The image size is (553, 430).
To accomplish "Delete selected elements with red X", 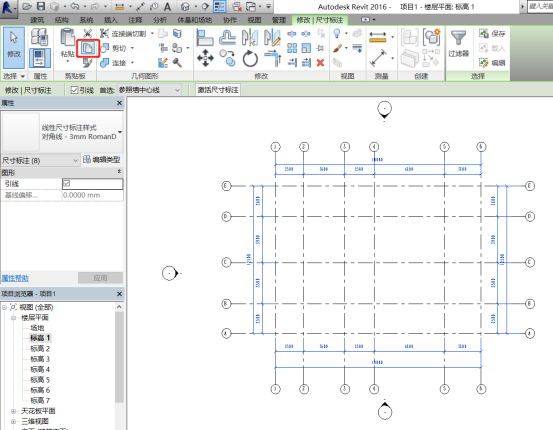I will (x=320, y=63).
